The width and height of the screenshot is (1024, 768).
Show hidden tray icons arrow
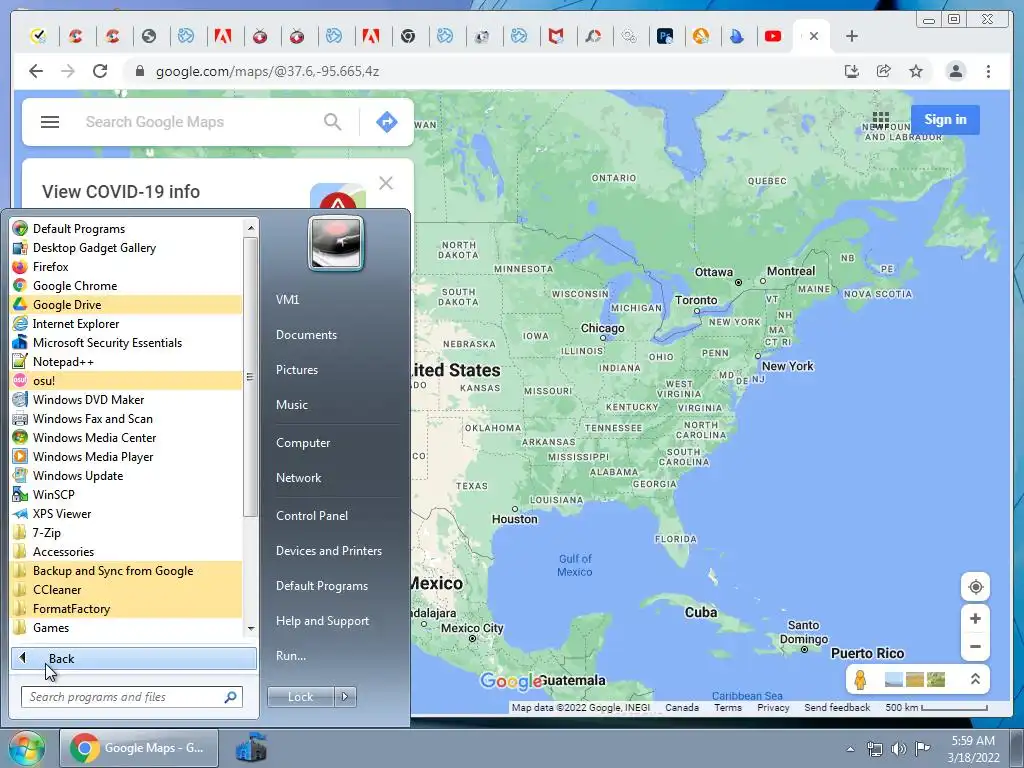pos(850,749)
